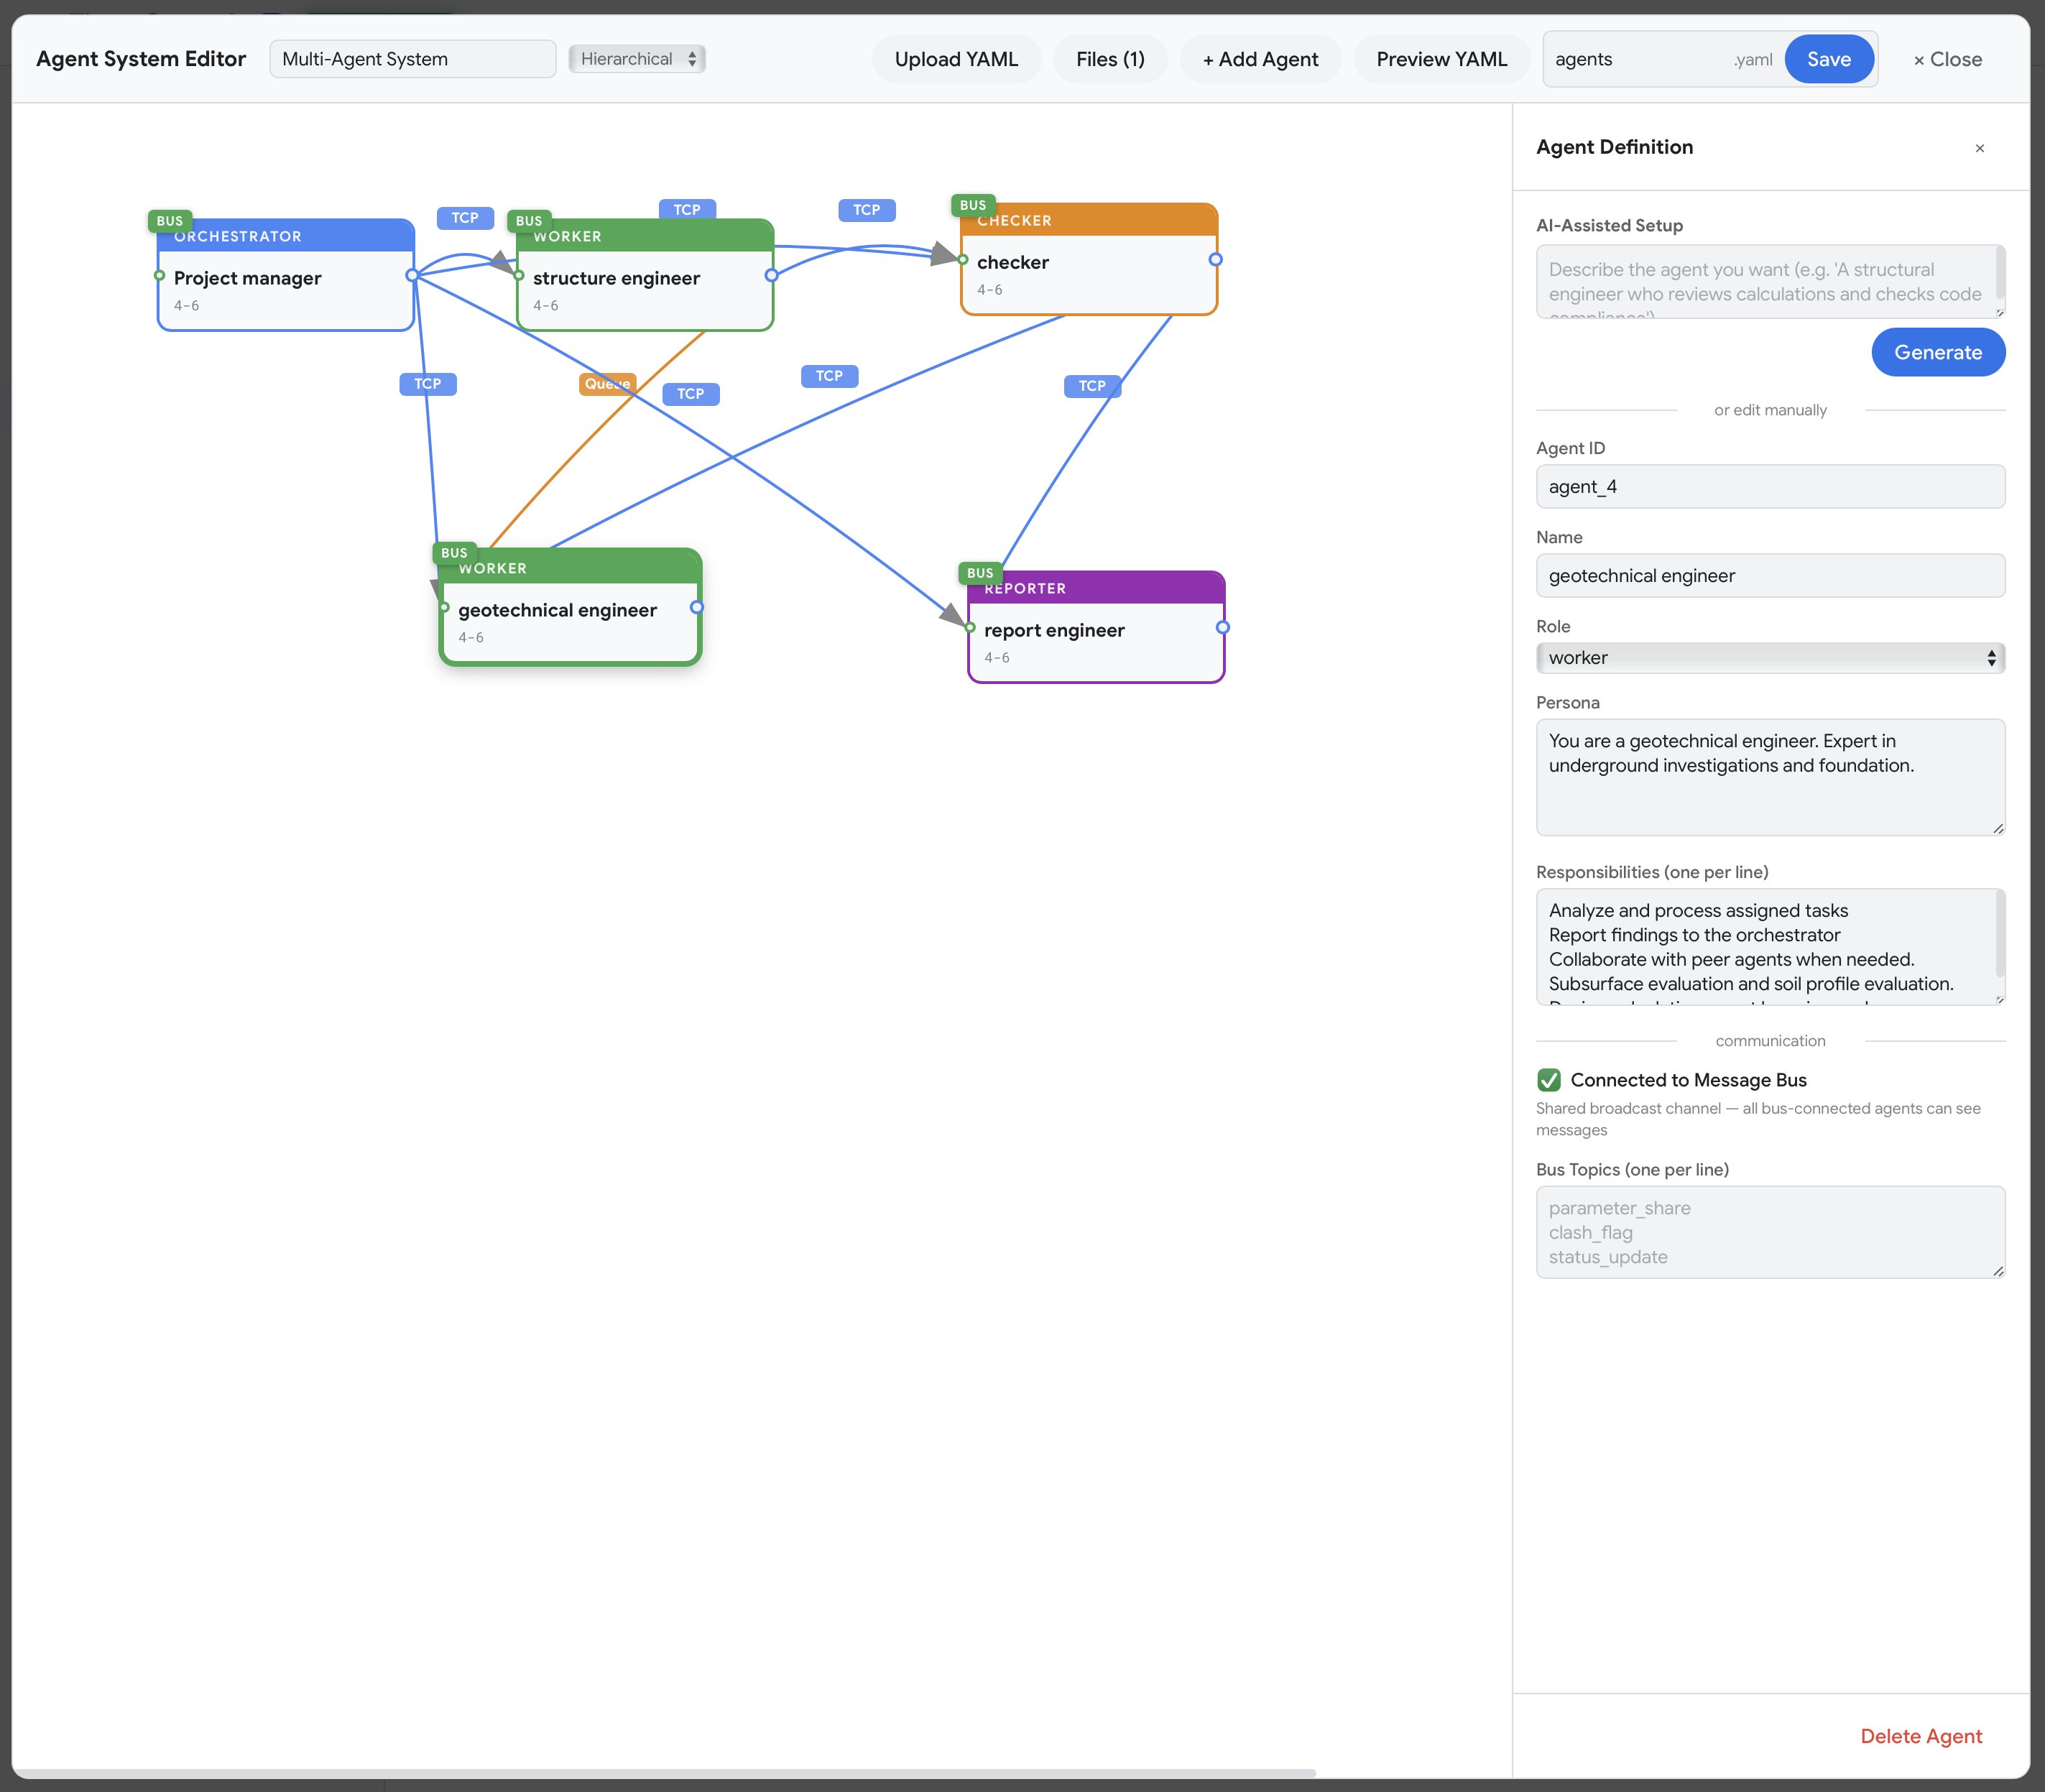Click the BUS badge on report engineer node
The width and height of the screenshot is (2045, 1792).
point(980,572)
